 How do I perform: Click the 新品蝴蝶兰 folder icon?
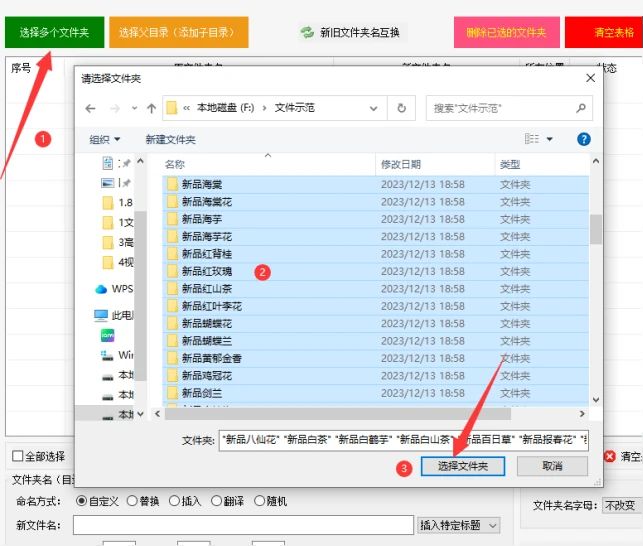(172, 341)
